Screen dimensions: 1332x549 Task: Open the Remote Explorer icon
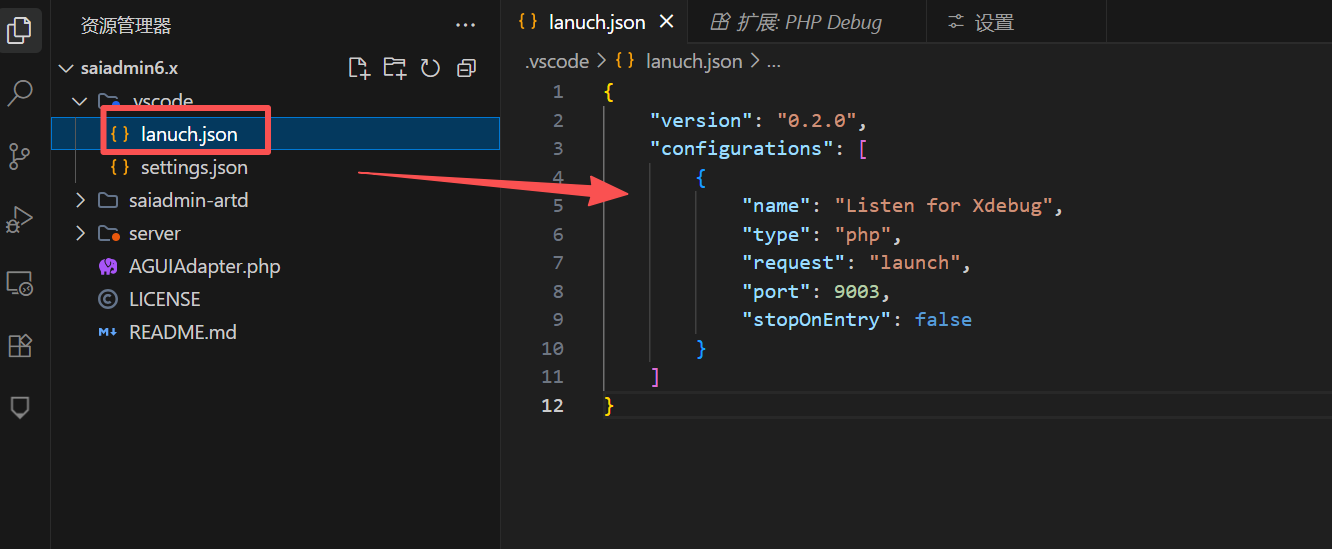20,284
